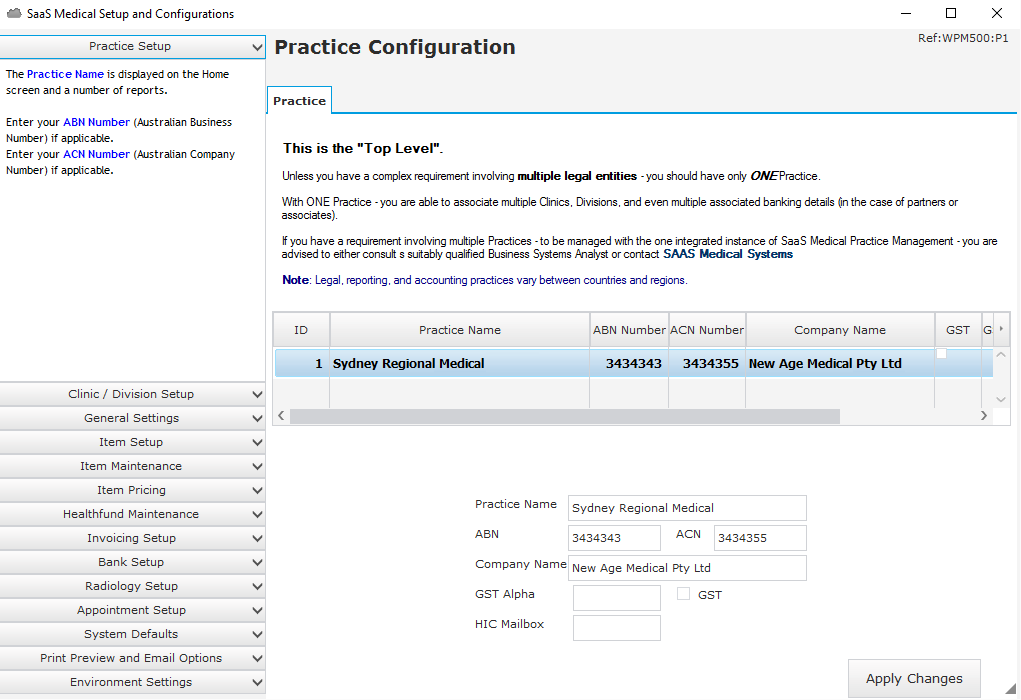Viewport: 1021px width, 700px height.
Task: Expand Invoicing Setup section
Action: coord(132,539)
